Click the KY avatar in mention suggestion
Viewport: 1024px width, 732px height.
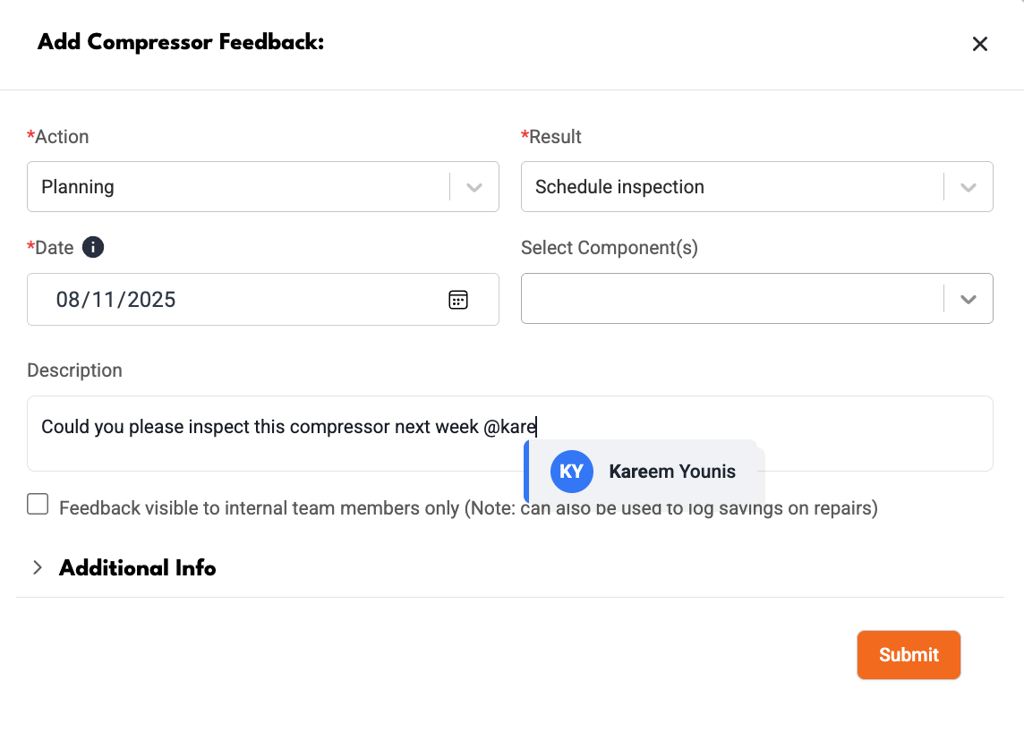[x=571, y=471]
